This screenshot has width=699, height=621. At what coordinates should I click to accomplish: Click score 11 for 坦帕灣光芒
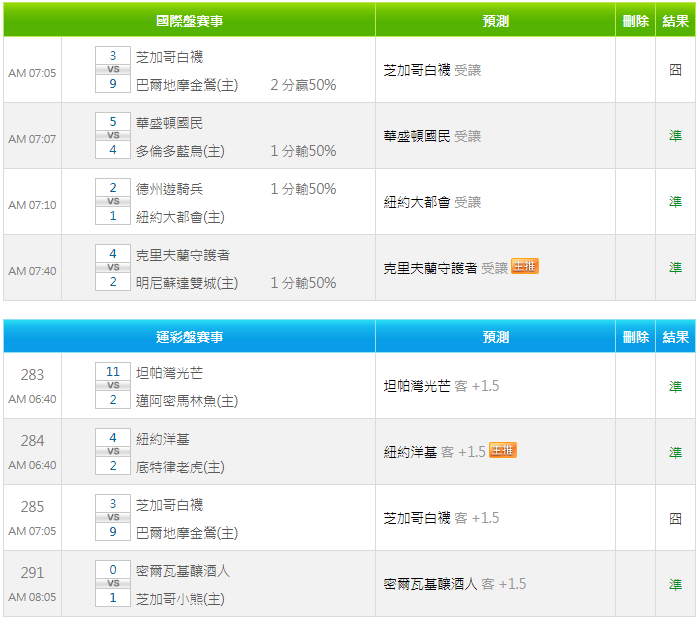113,371
